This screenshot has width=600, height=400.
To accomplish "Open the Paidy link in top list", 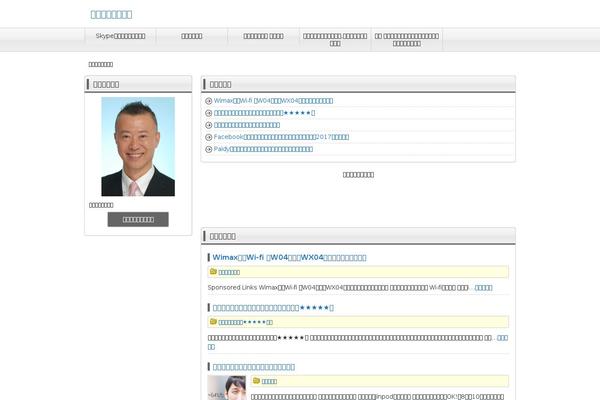I will pos(263,149).
